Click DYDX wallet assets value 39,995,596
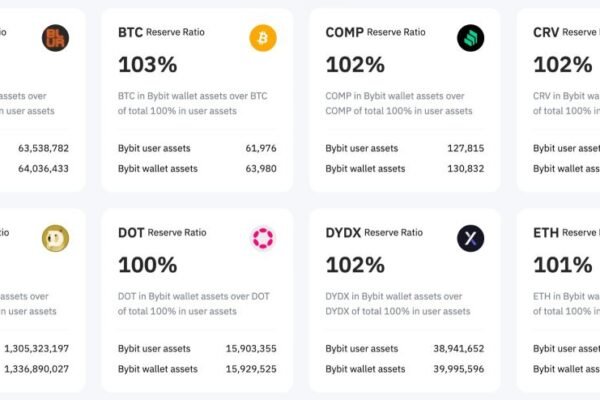The height and width of the screenshot is (400, 600). click(x=459, y=368)
